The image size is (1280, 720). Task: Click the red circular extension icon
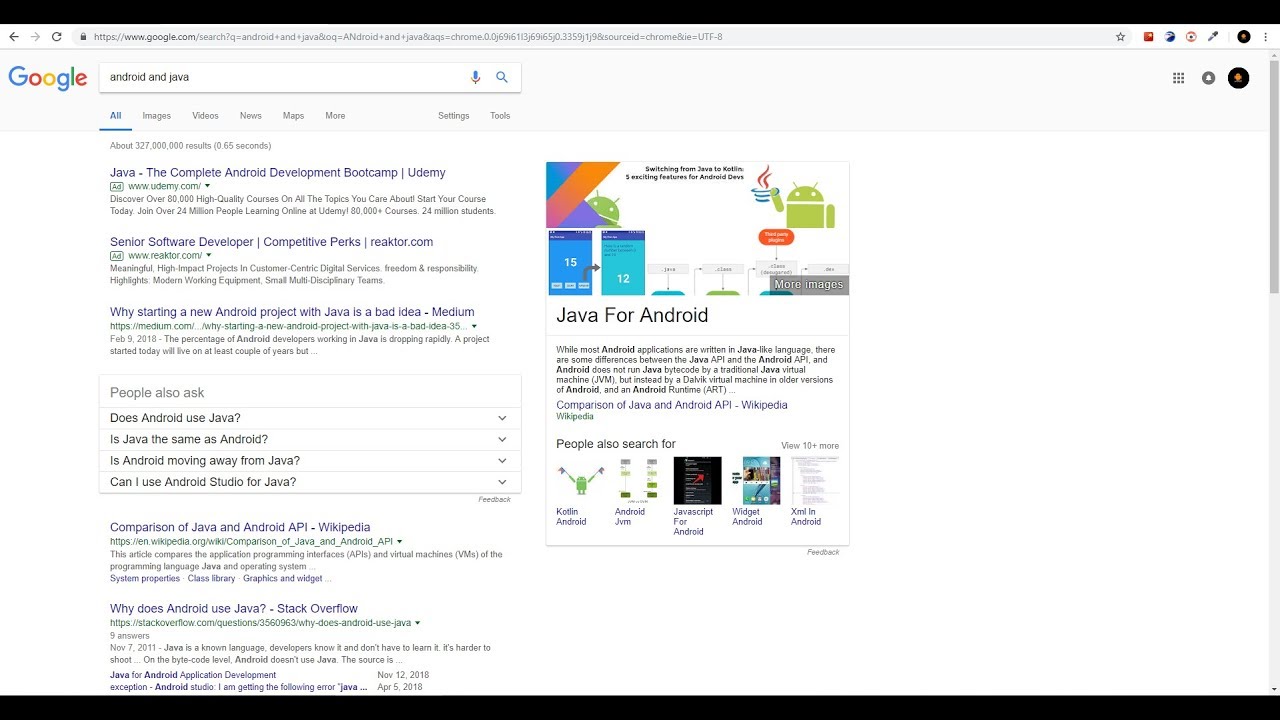point(1191,37)
